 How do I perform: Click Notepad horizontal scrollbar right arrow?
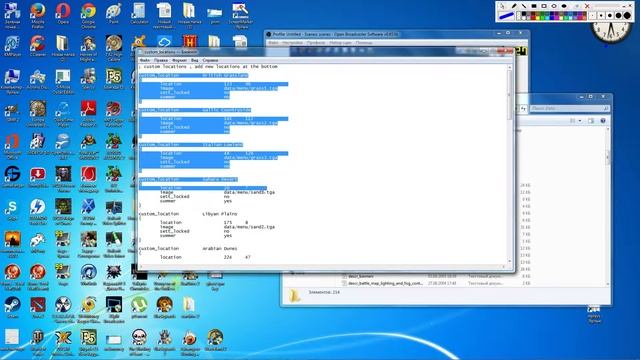pyautogui.click(x=503, y=267)
